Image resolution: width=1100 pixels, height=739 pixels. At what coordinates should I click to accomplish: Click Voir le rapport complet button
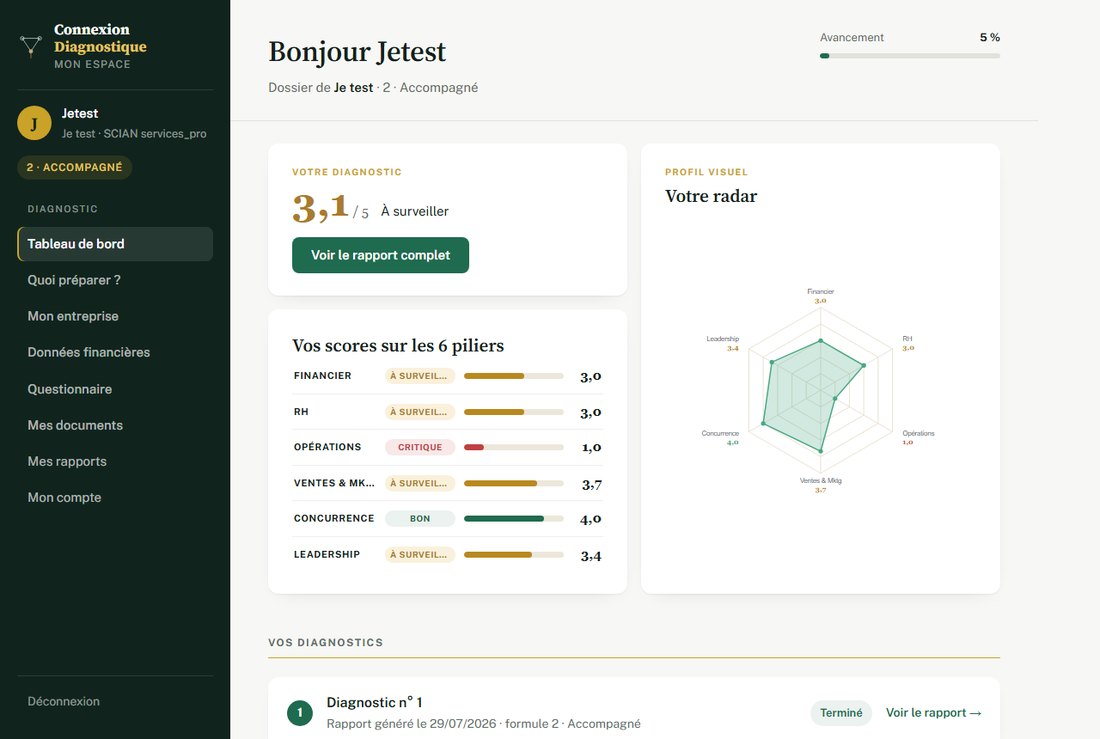(x=380, y=255)
